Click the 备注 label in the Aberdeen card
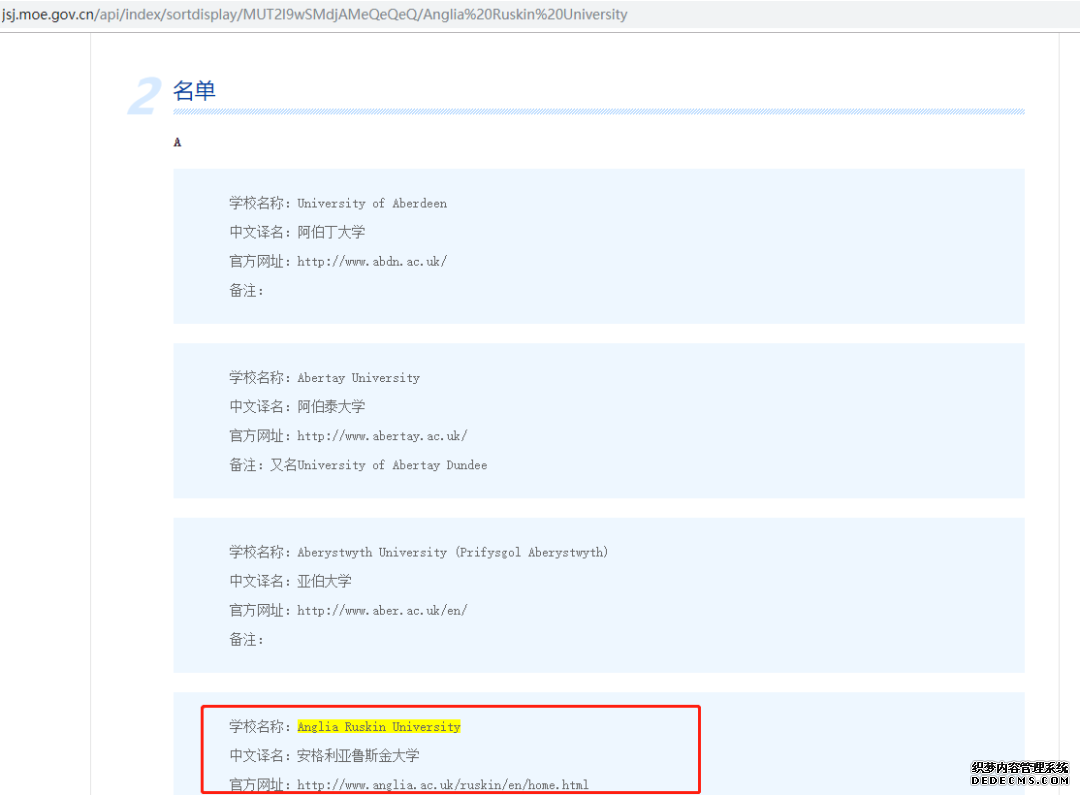 246,291
